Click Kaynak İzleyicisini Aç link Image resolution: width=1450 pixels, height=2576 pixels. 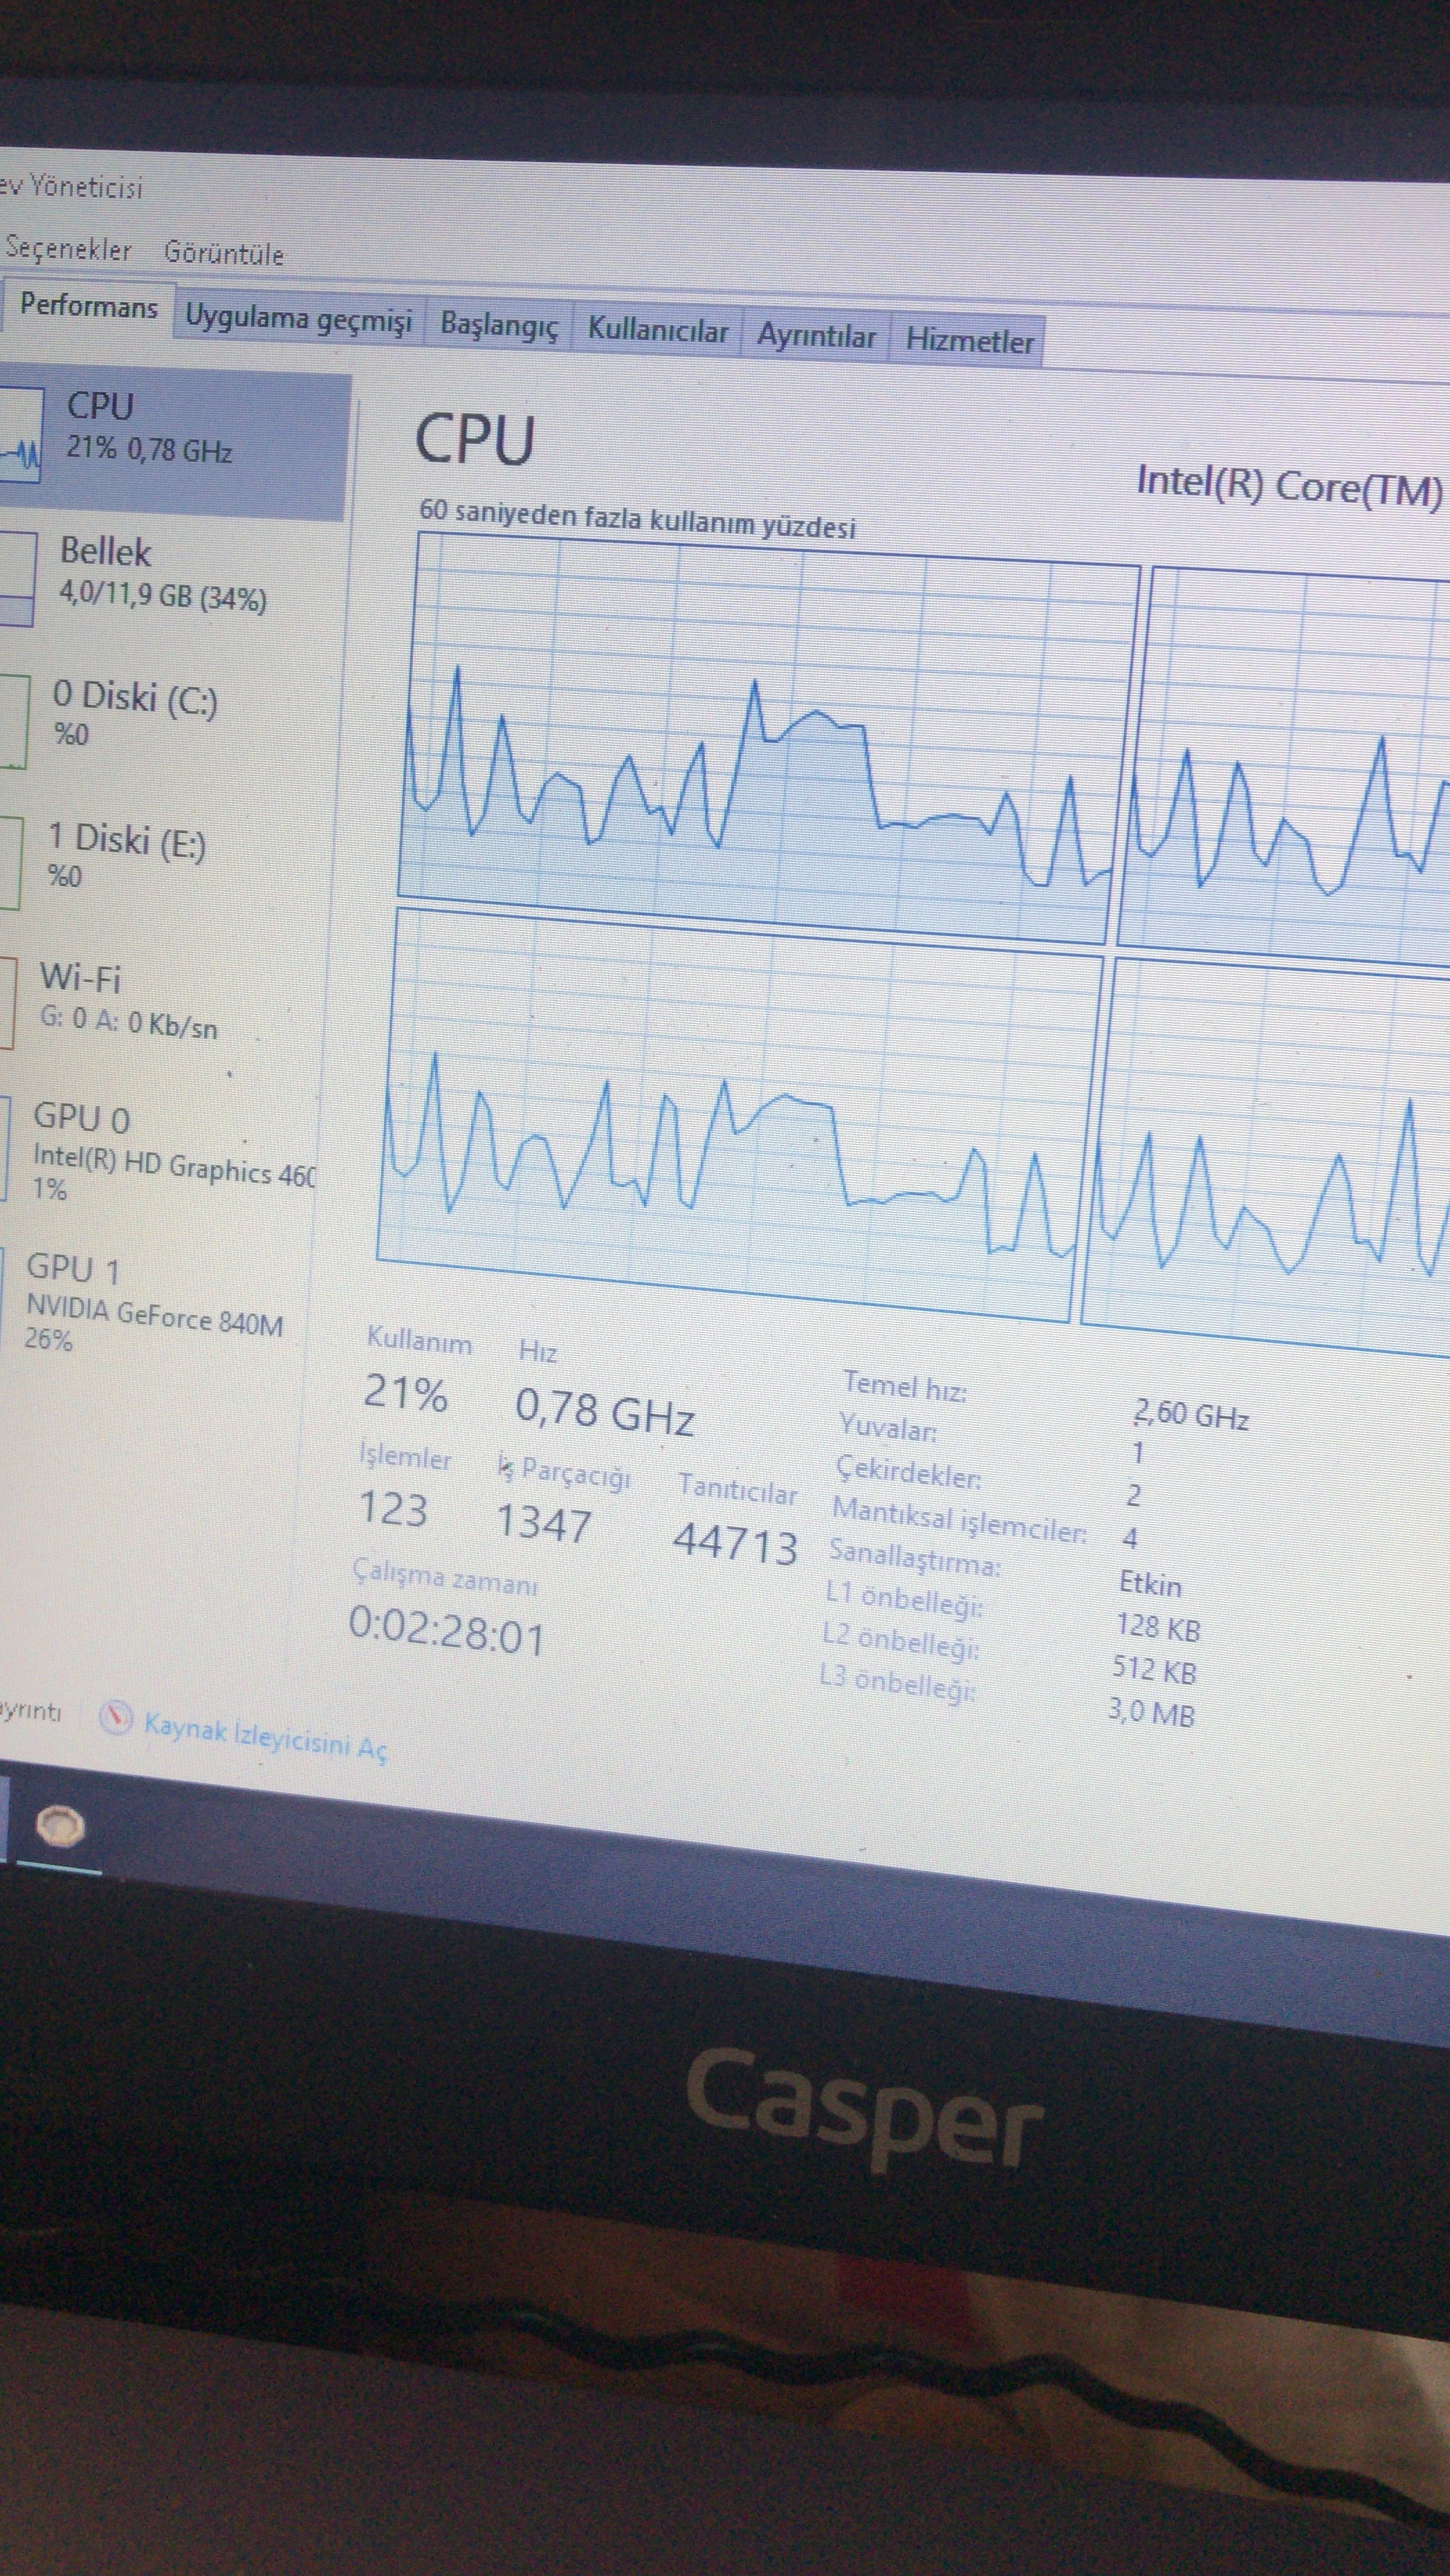(x=265, y=1736)
